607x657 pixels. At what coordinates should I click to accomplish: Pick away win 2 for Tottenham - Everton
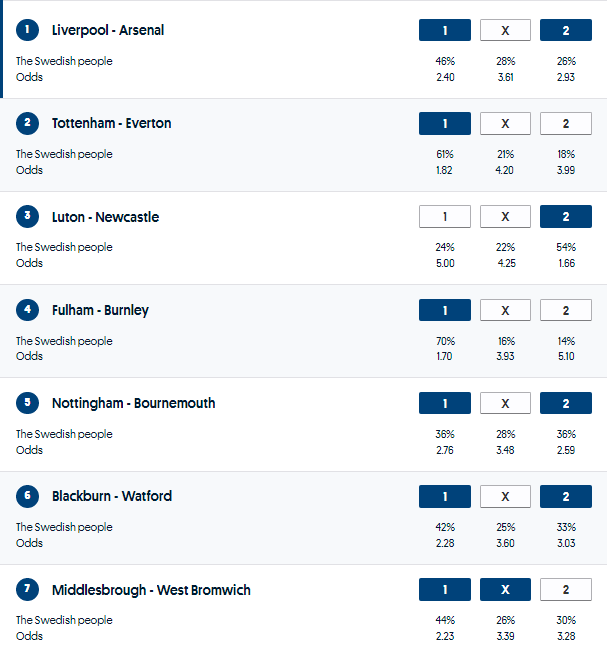click(565, 123)
